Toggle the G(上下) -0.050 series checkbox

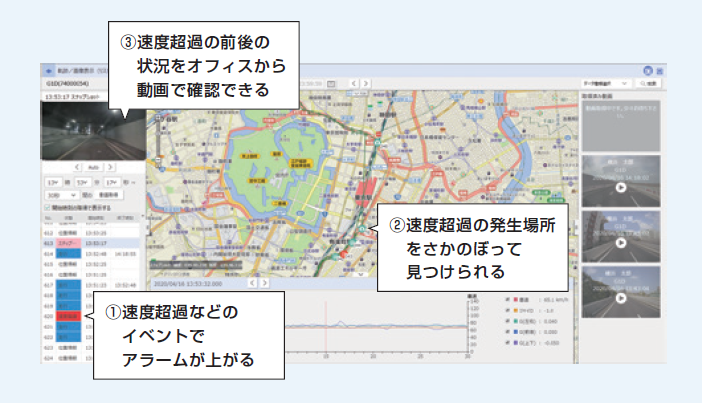507,343
